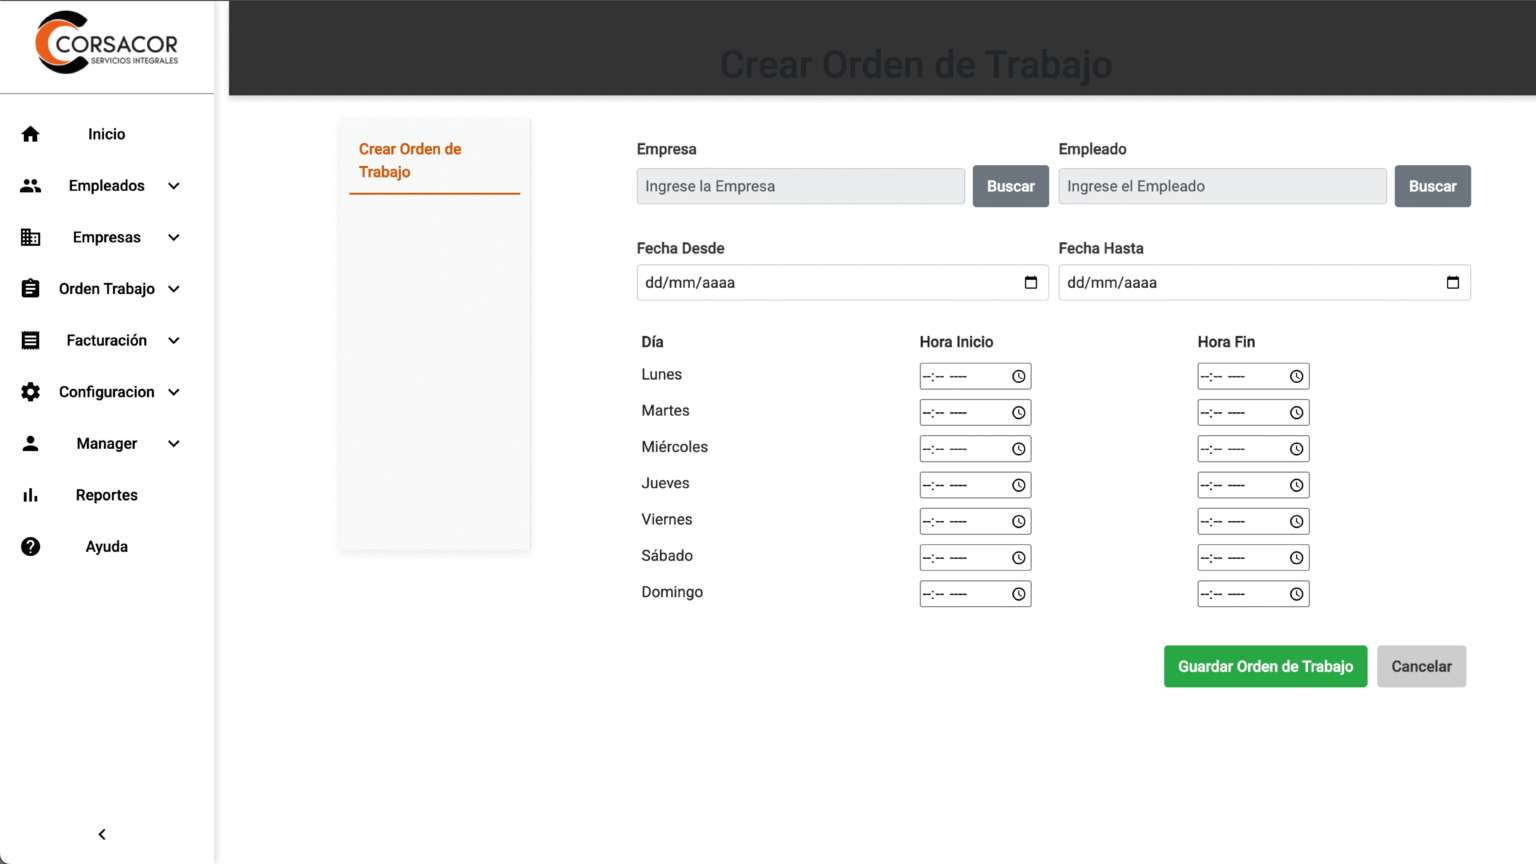The width and height of the screenshot is (1536, 864).
Task: Click the home icon beside Inicio
Action: pos(30,134)
